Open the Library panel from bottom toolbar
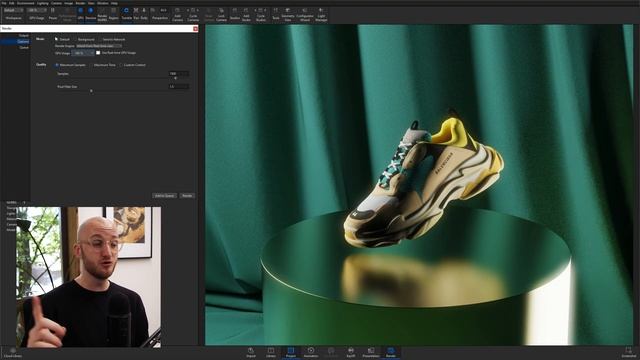Viewport: 640px width, 360px height. click(271, 353)
